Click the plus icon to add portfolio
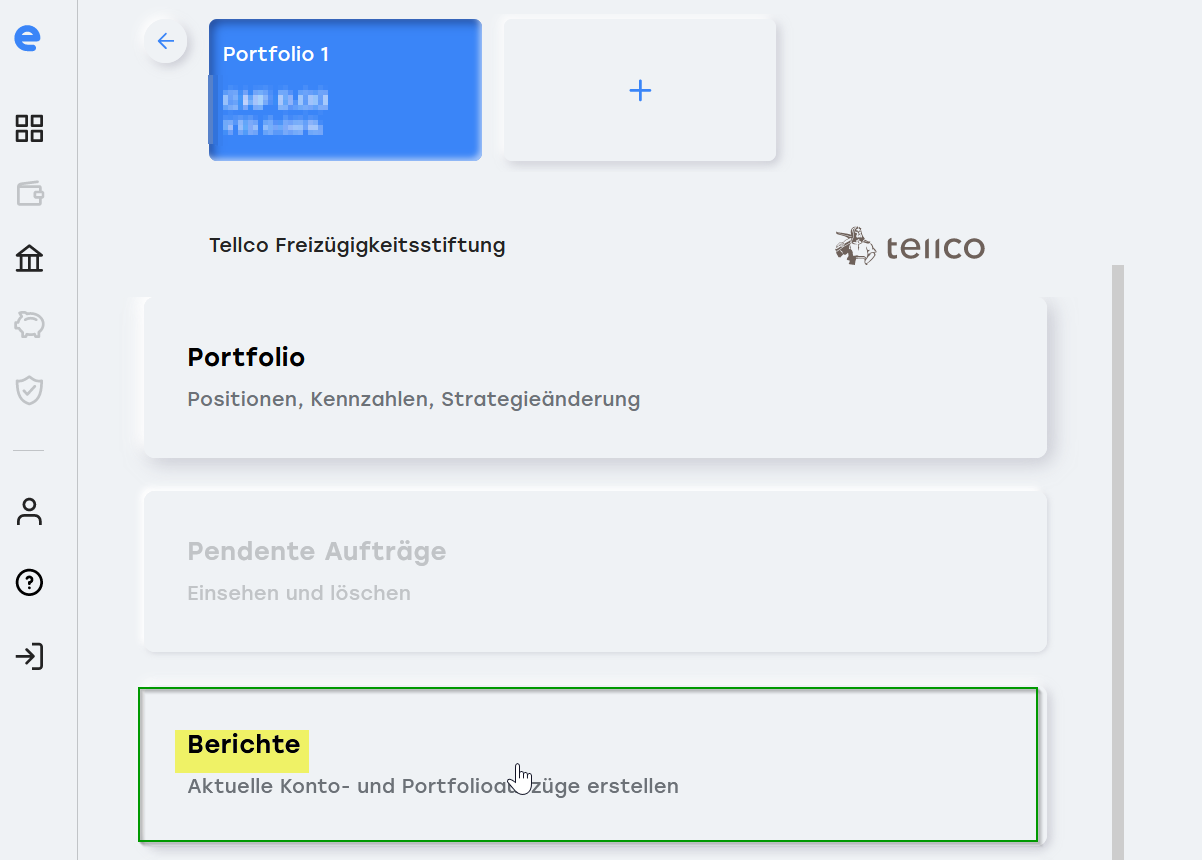The width and height of the screenshot is (1202, 860). click(x=640, y=91)
